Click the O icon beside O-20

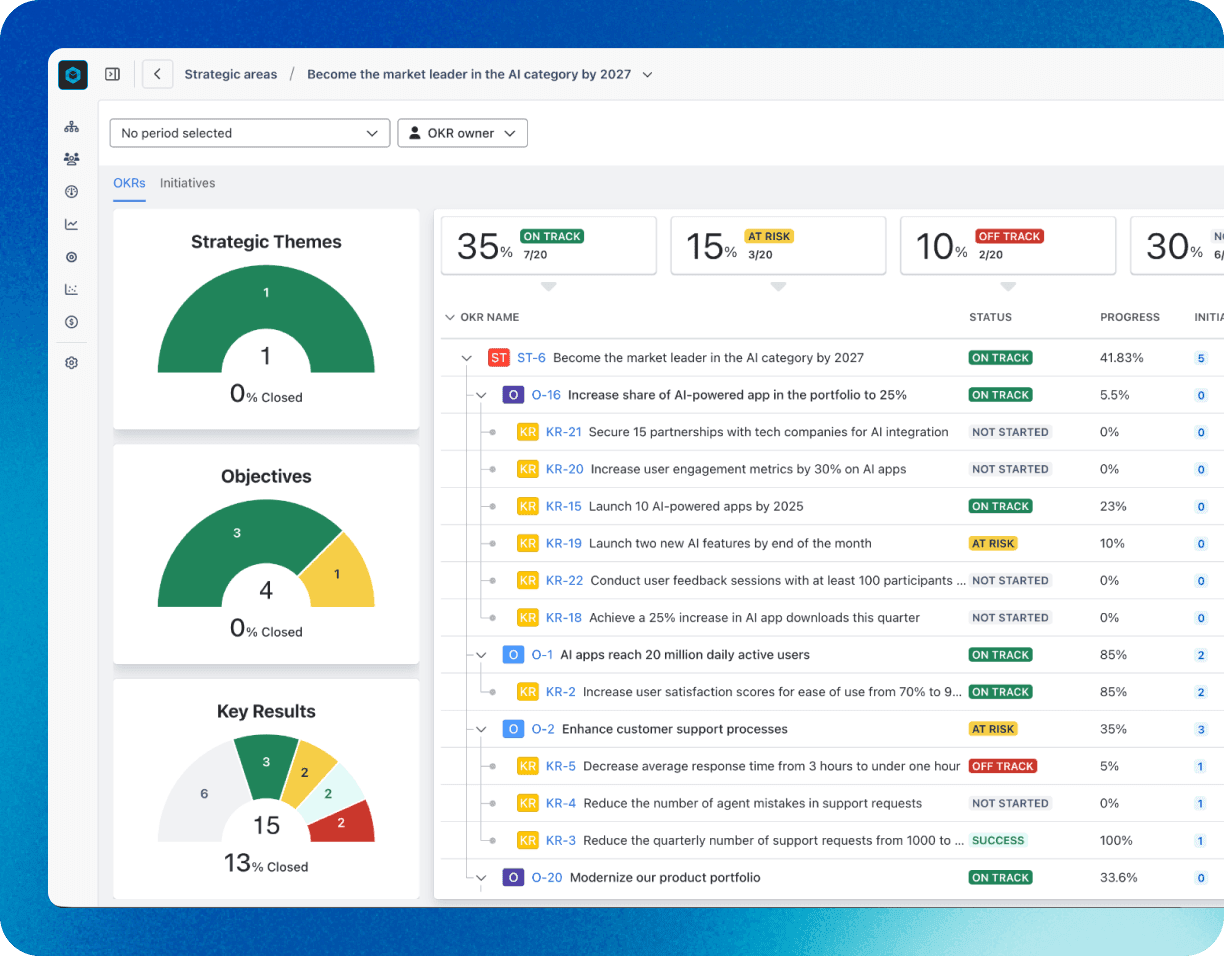(x=513, y=877)
